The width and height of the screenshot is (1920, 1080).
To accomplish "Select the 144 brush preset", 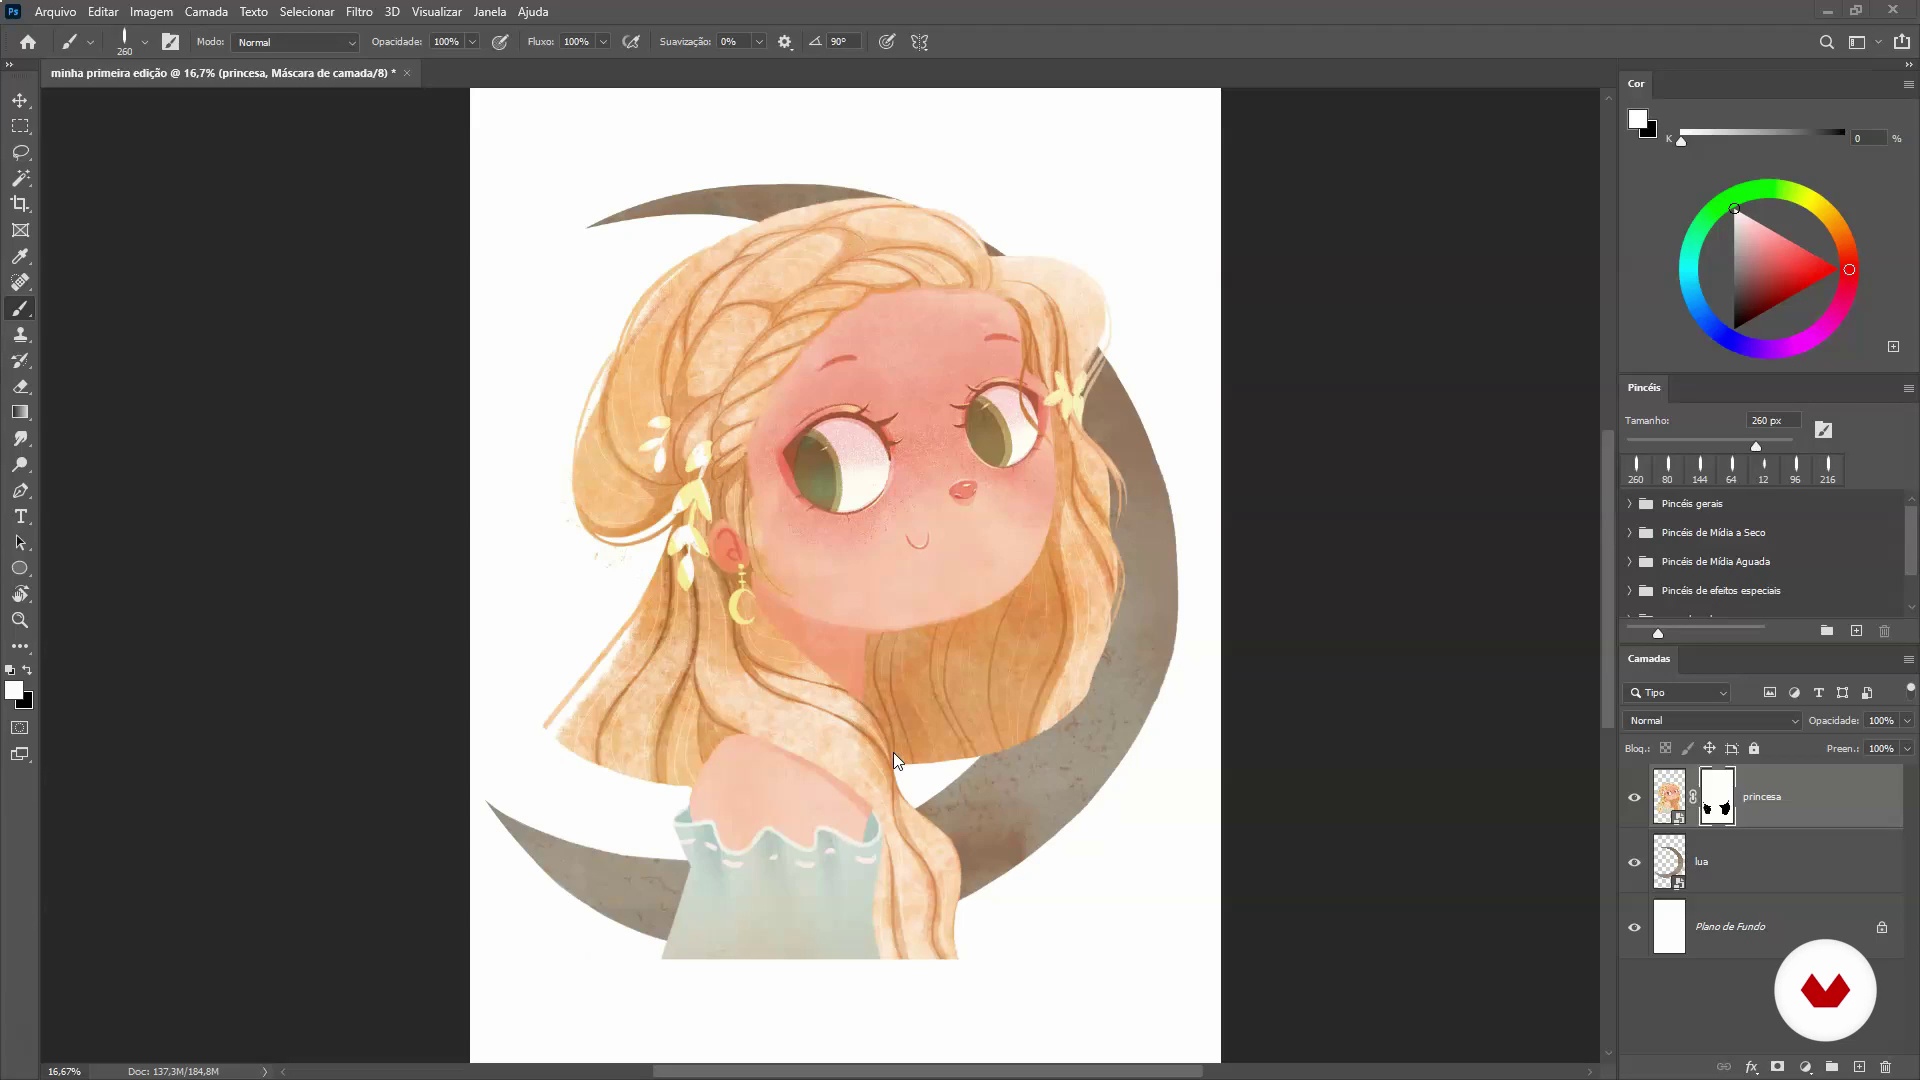I will [1700, 469].
